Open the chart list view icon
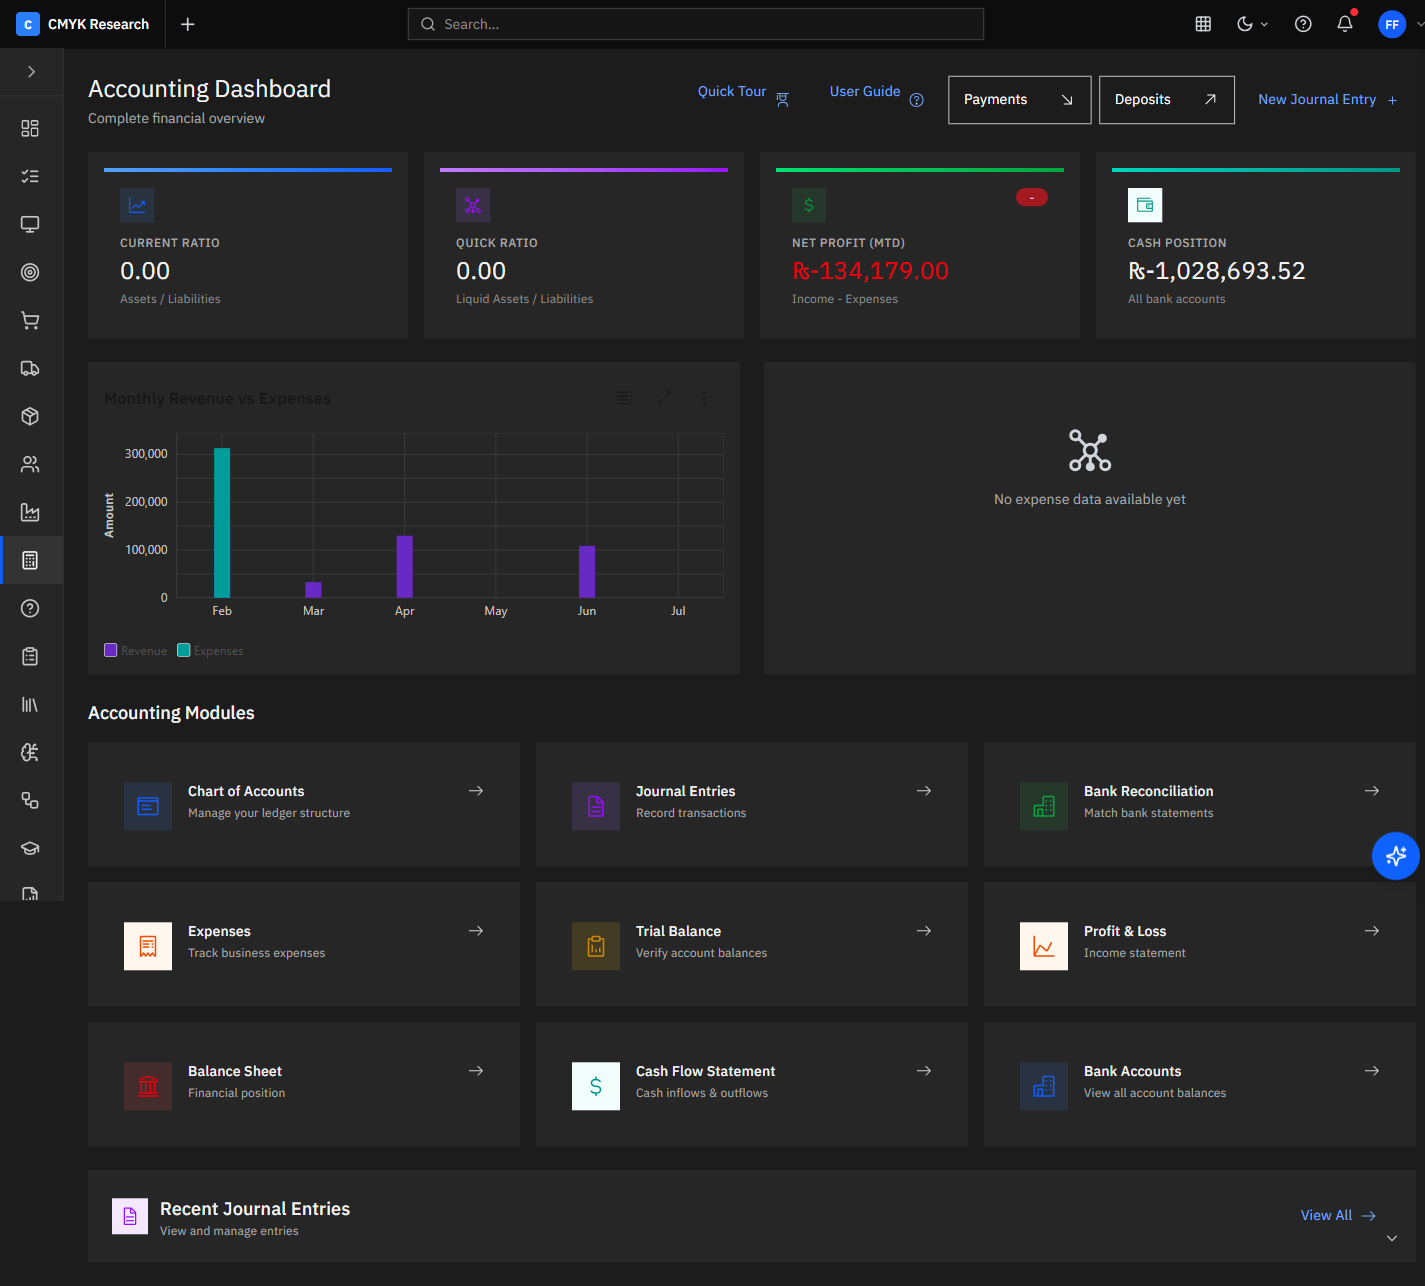This screenshot has width=1425, height=1286. (x=623, y=398)
